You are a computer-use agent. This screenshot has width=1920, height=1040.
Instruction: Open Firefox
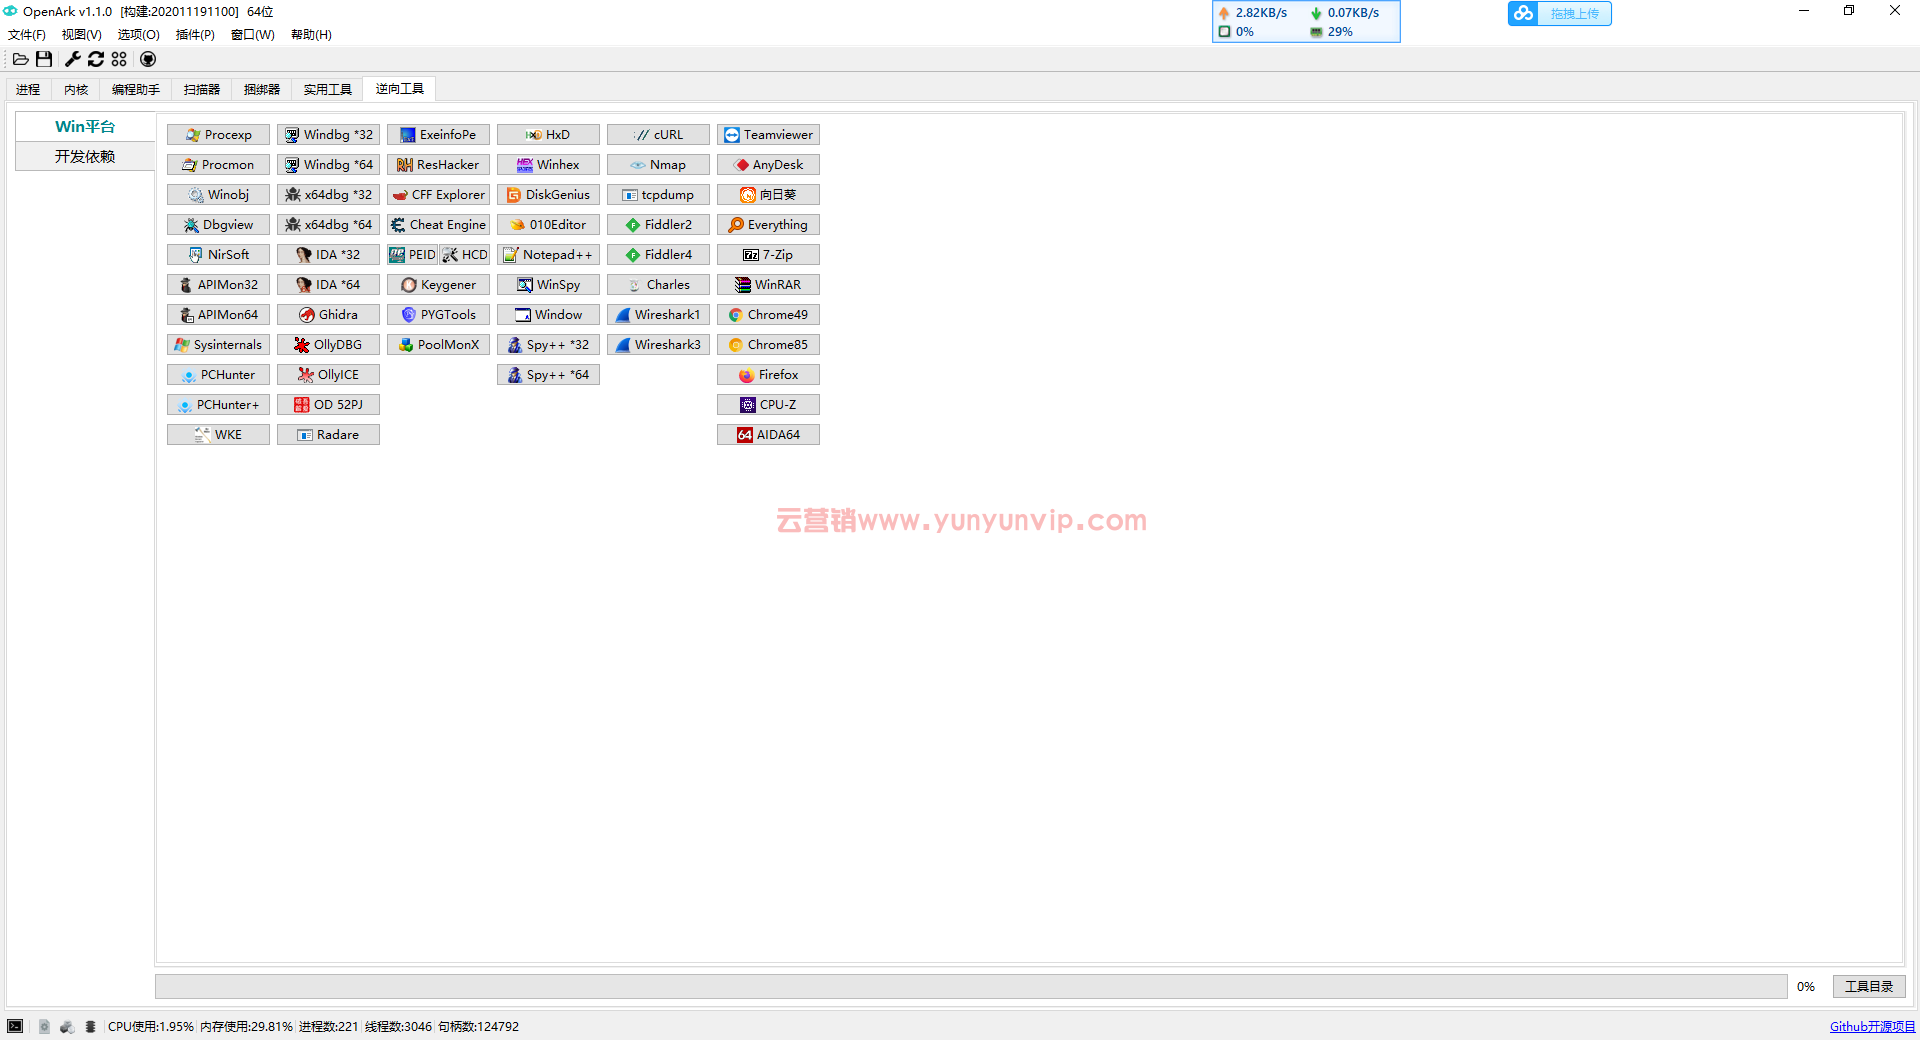[768, 375]
